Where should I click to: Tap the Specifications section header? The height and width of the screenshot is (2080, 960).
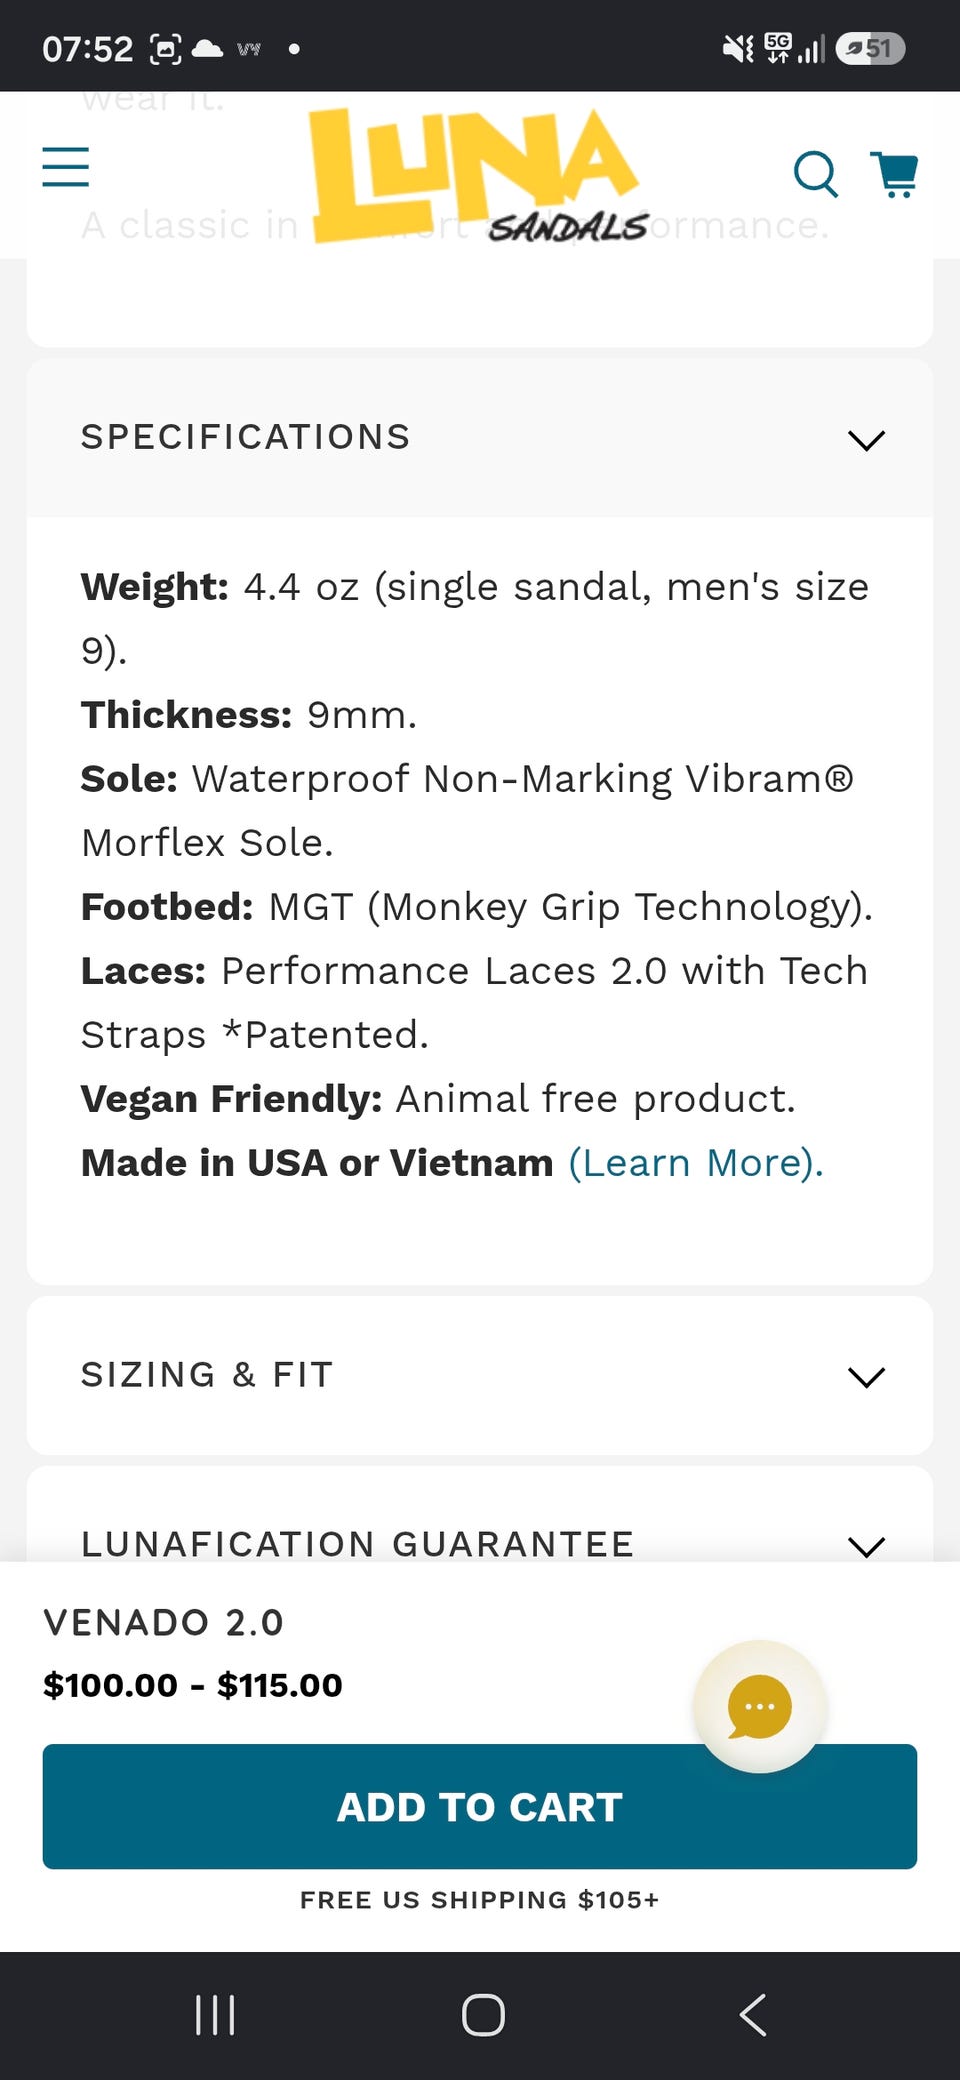click(x=480, y=438)
